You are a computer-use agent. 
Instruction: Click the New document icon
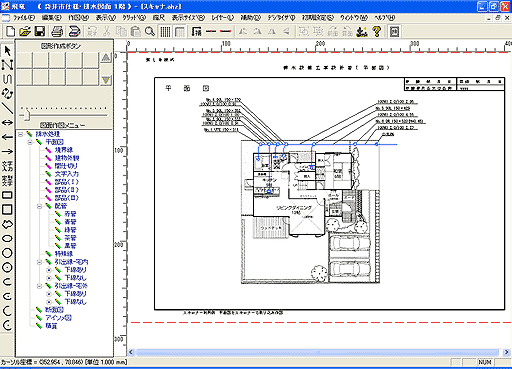pos(11,32)
